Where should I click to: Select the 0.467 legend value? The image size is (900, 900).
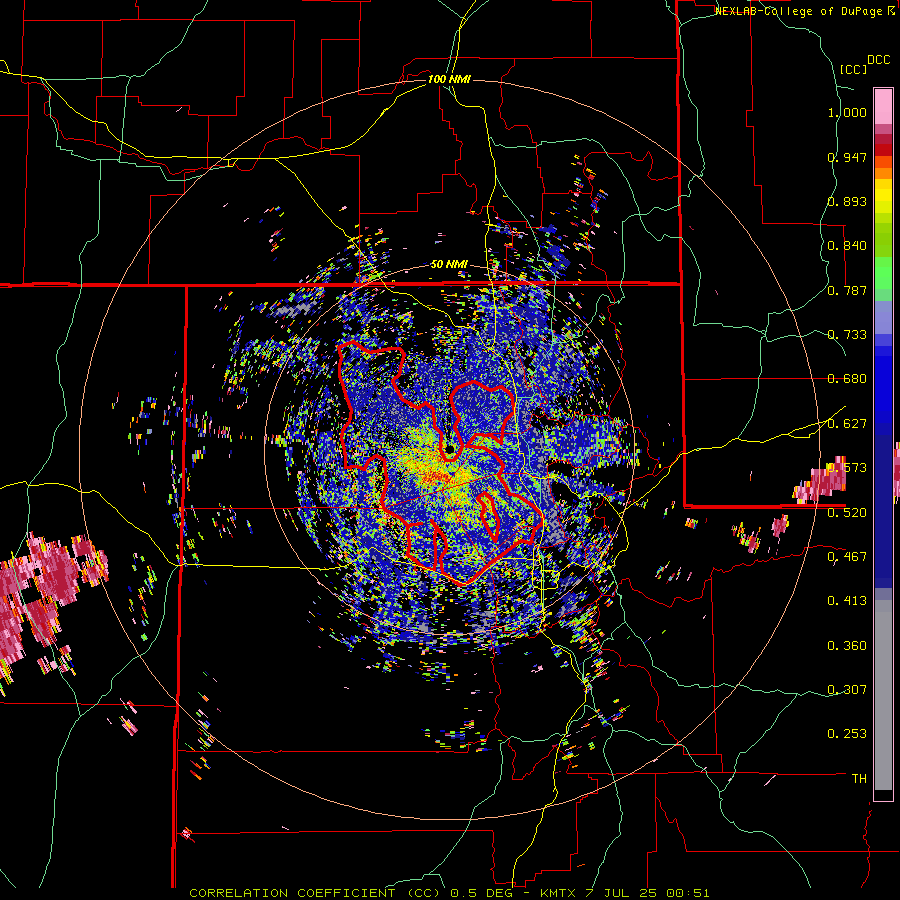pyautogui.click(x=847, y=556)
